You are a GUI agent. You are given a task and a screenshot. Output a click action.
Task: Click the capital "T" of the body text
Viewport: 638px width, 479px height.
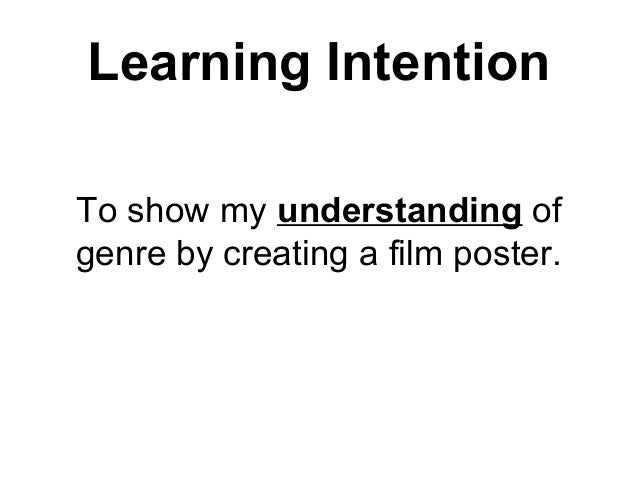85,213
